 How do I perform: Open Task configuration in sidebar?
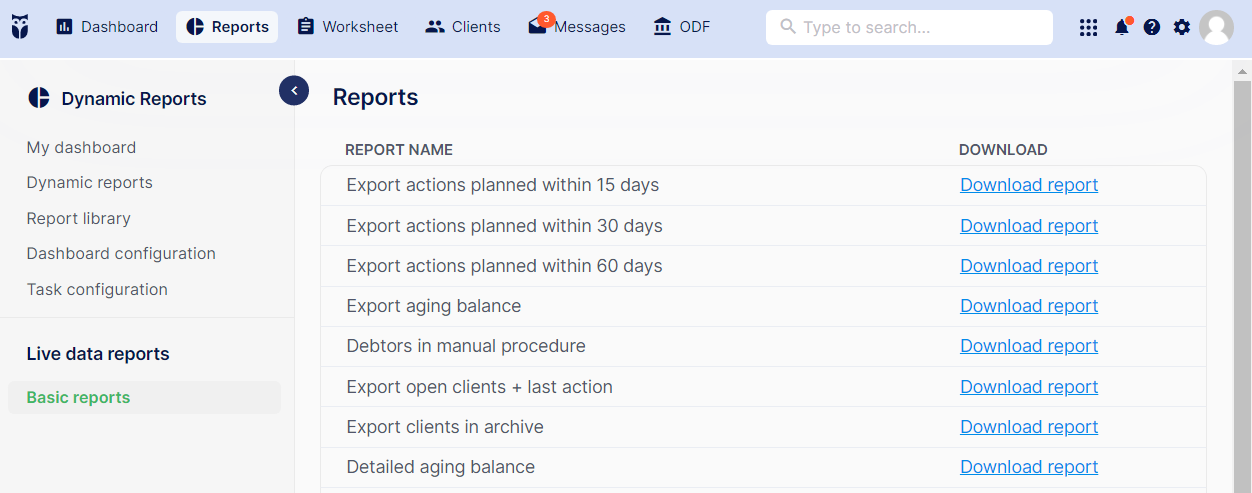(97, 289)
